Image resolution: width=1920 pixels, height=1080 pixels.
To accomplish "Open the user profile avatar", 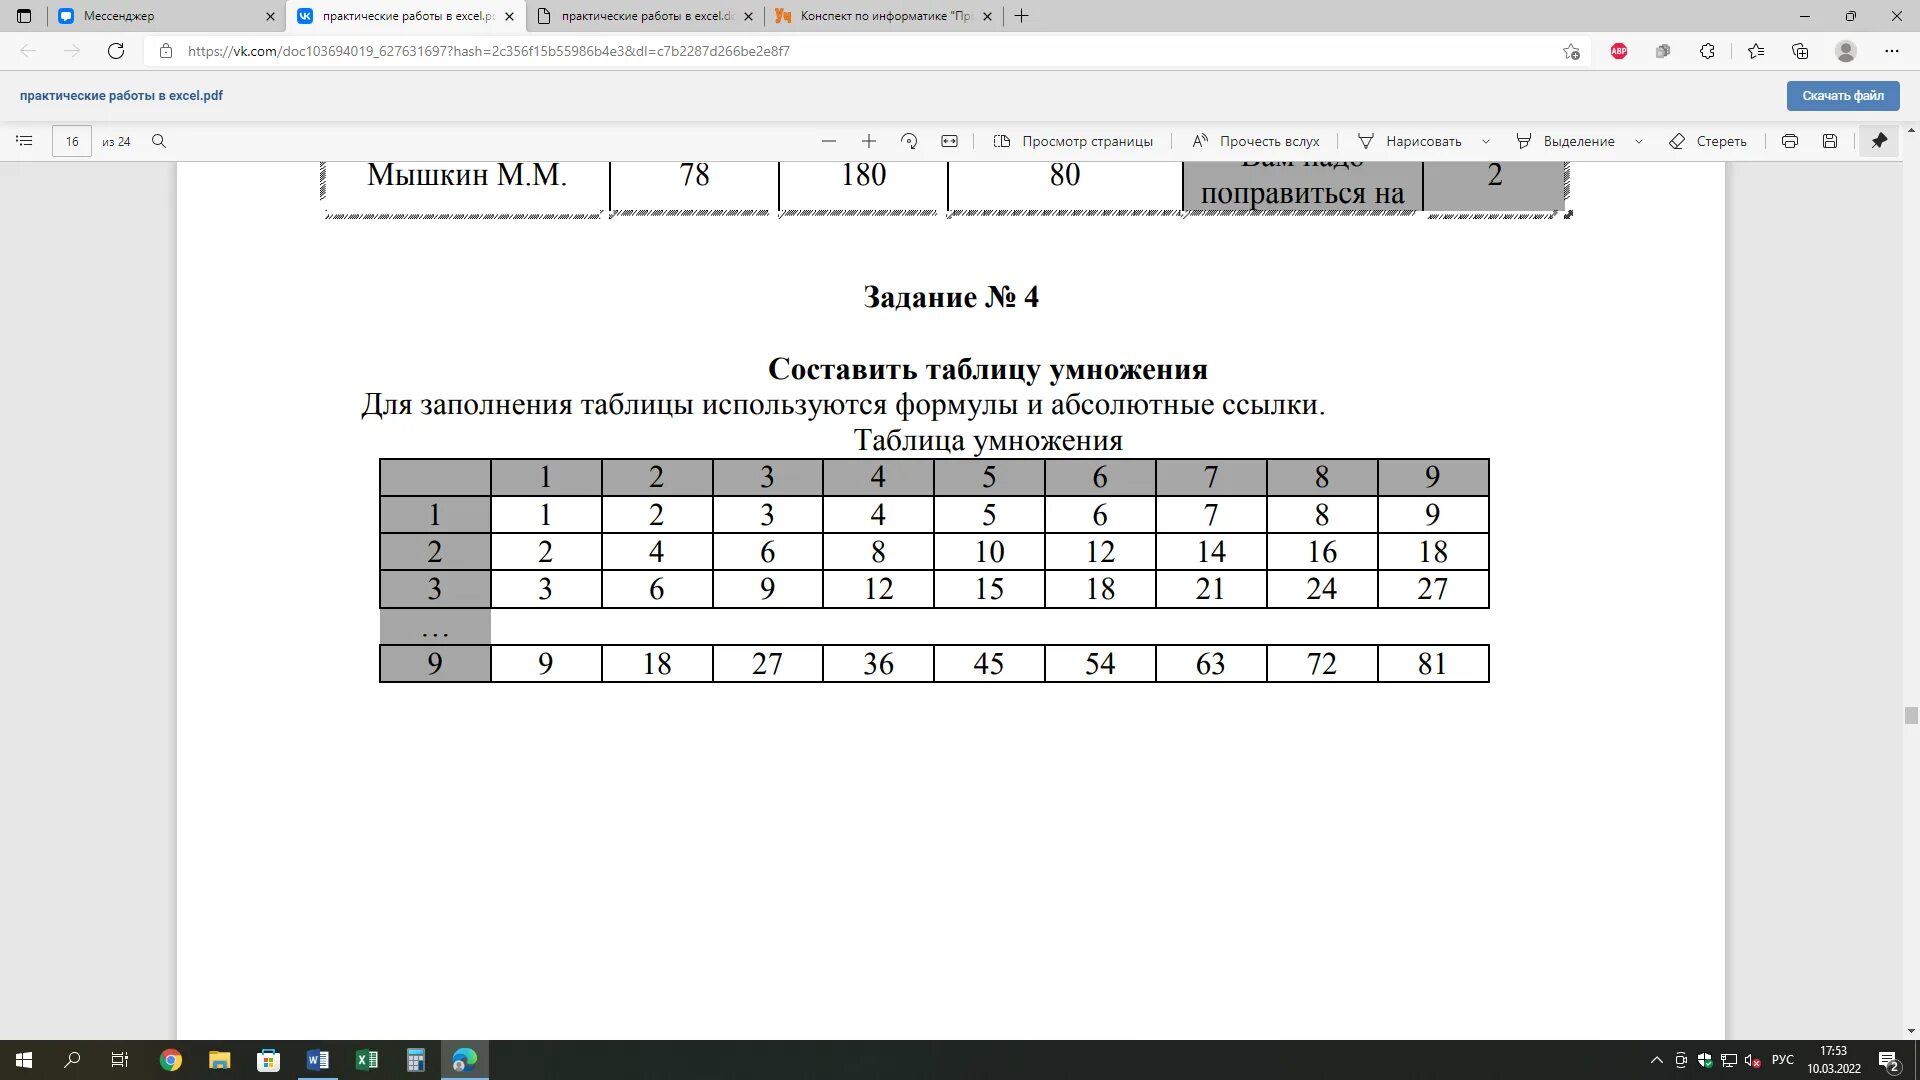I will tap(1846, 51).
